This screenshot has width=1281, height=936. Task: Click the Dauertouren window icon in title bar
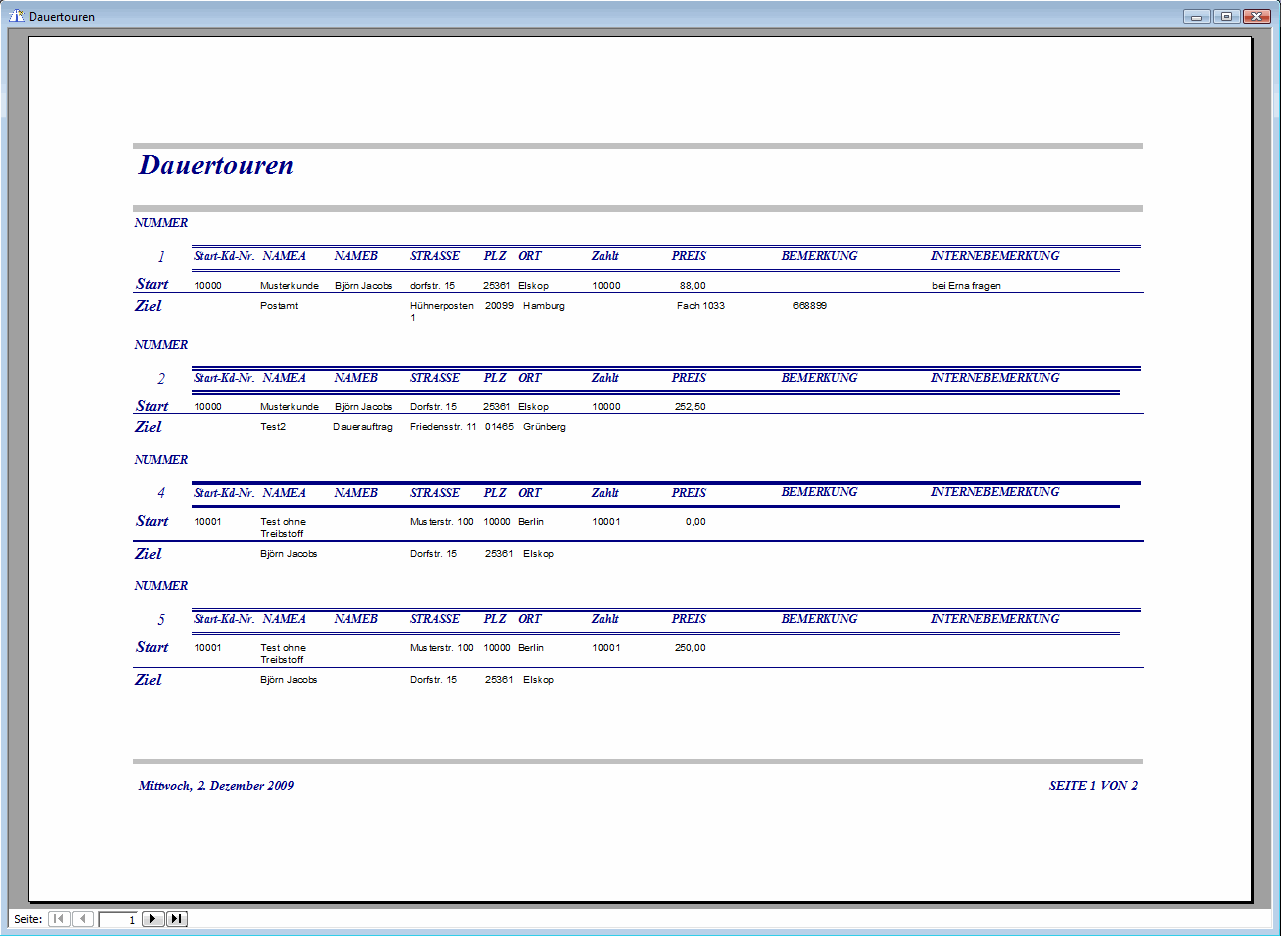[16, 16]
